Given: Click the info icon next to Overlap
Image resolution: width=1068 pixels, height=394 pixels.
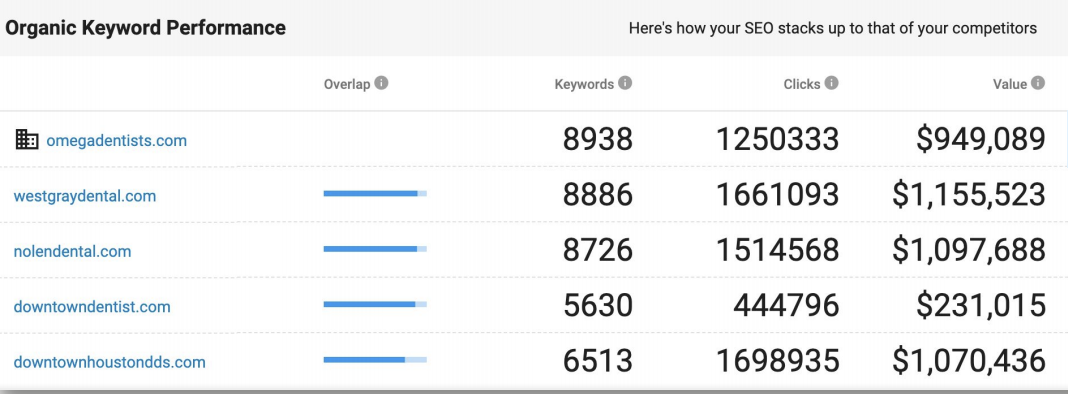Looking at the screenshot, I should click(381, 83).
